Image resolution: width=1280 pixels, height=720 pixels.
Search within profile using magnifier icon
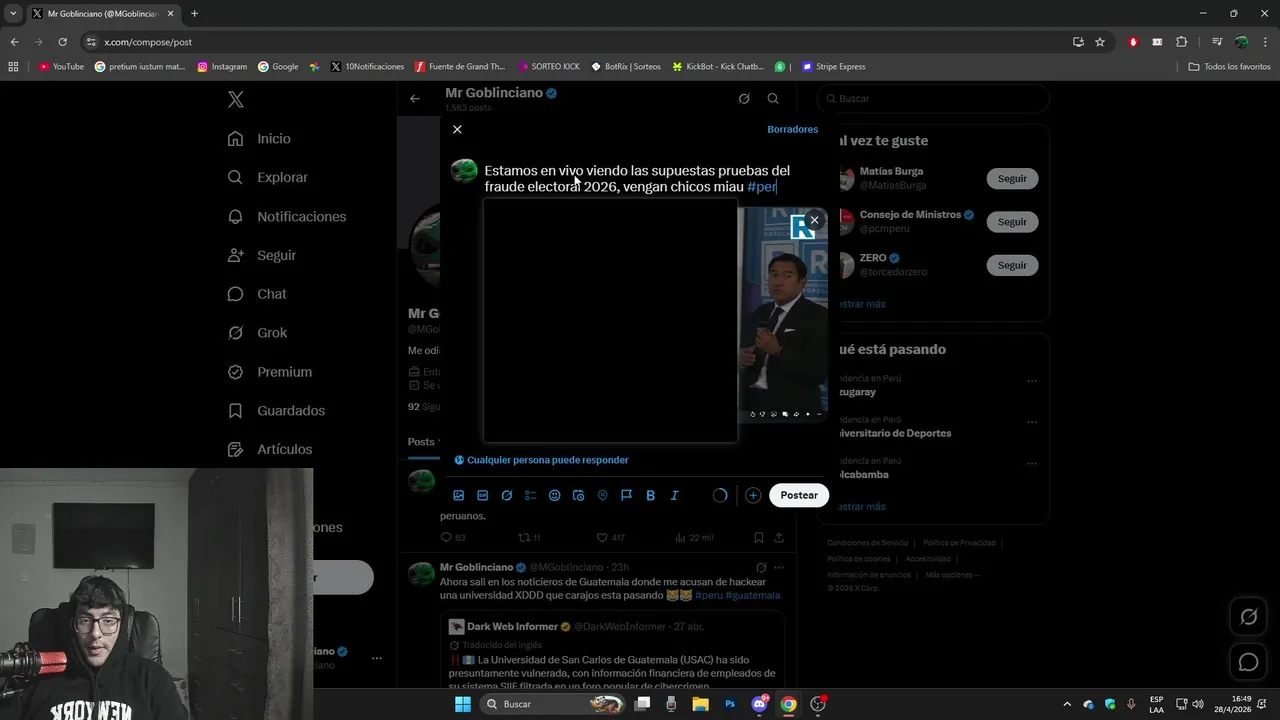(x=773, y=98)
